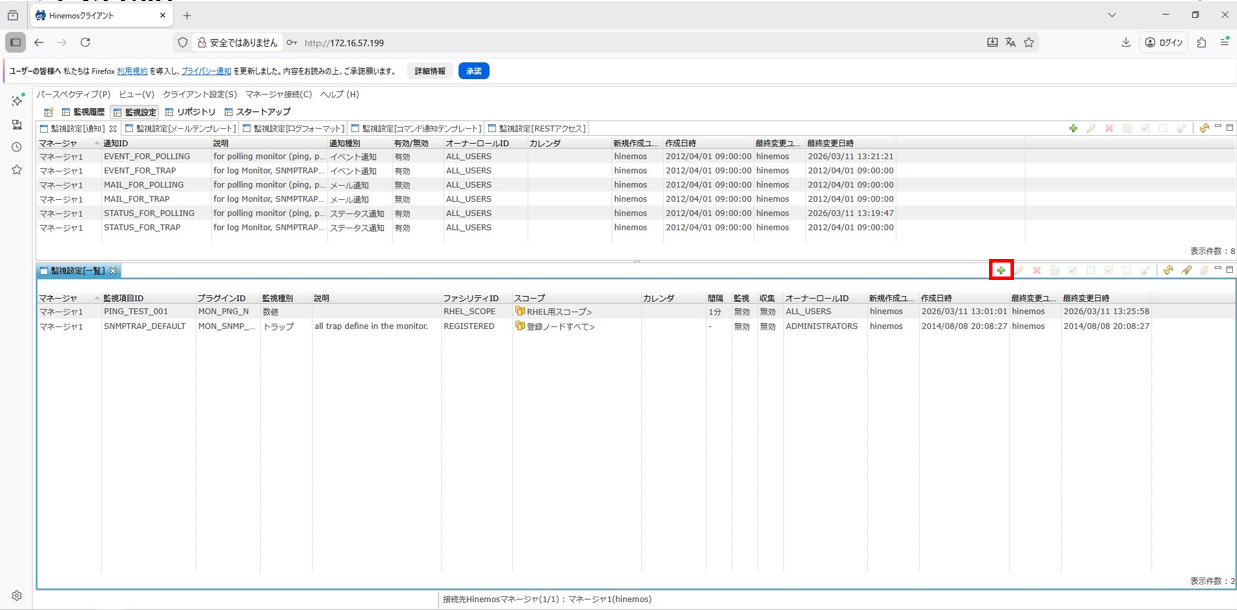The width and height of the screenshot is (1237, 610).
Task: Click green plus icon in monitor list toolbar
Action: coord(1000,270)
